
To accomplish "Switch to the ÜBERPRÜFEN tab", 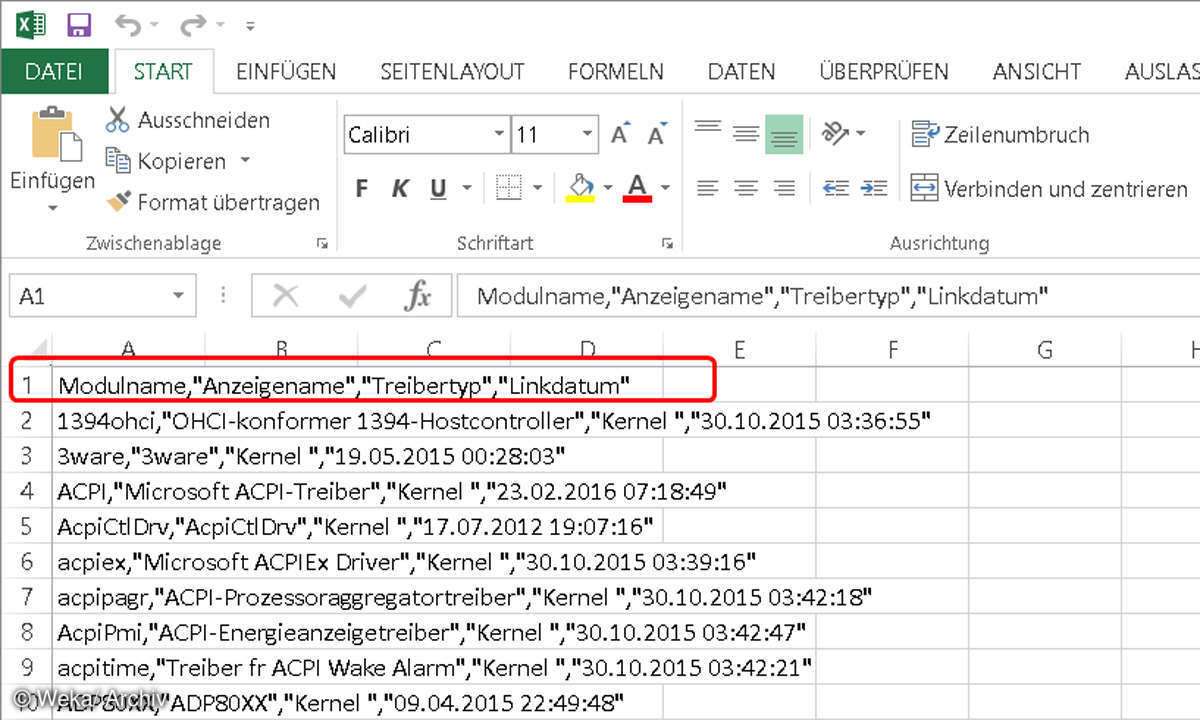I will (x=883, y=72).
